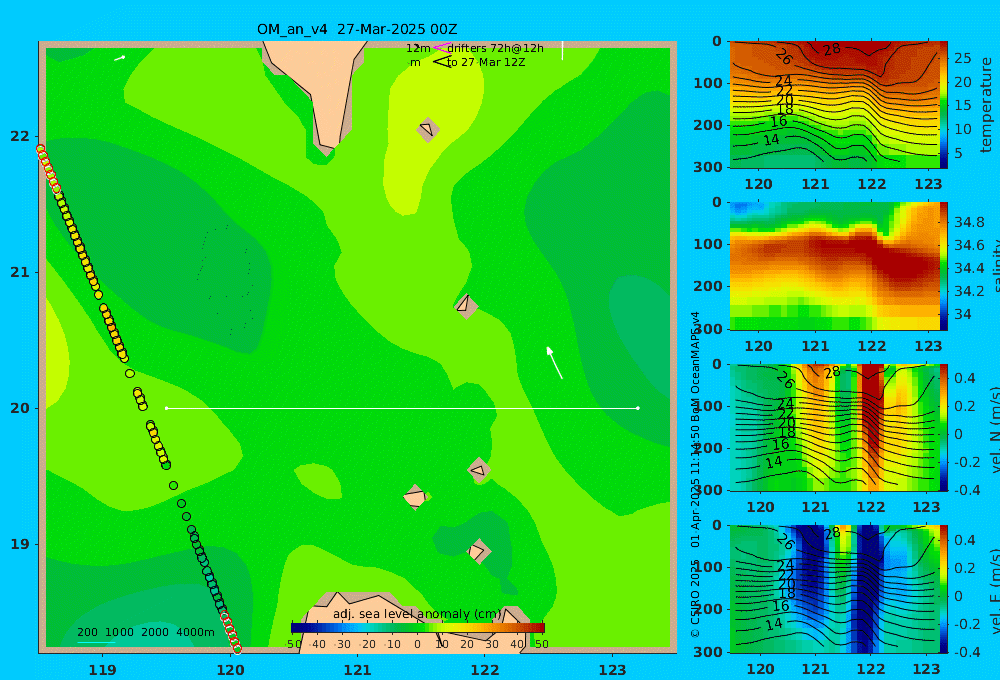Select the 'to 27 Mar 12Z' legend text
Image resolution: width=1000 pixels, height=680 pixels.
485,62
